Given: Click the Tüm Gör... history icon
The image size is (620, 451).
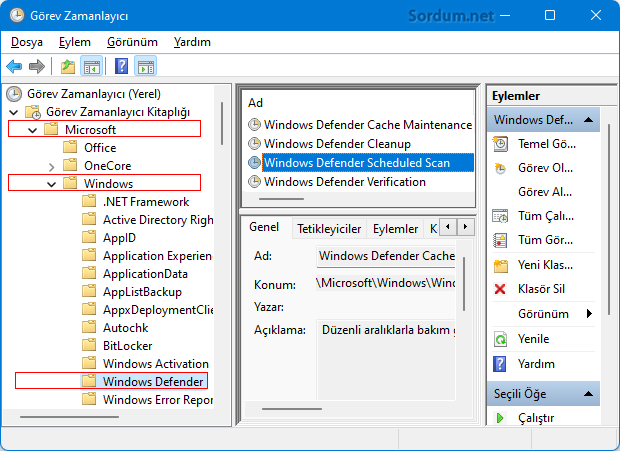Looking at the screenshot, I should point(500,240).
